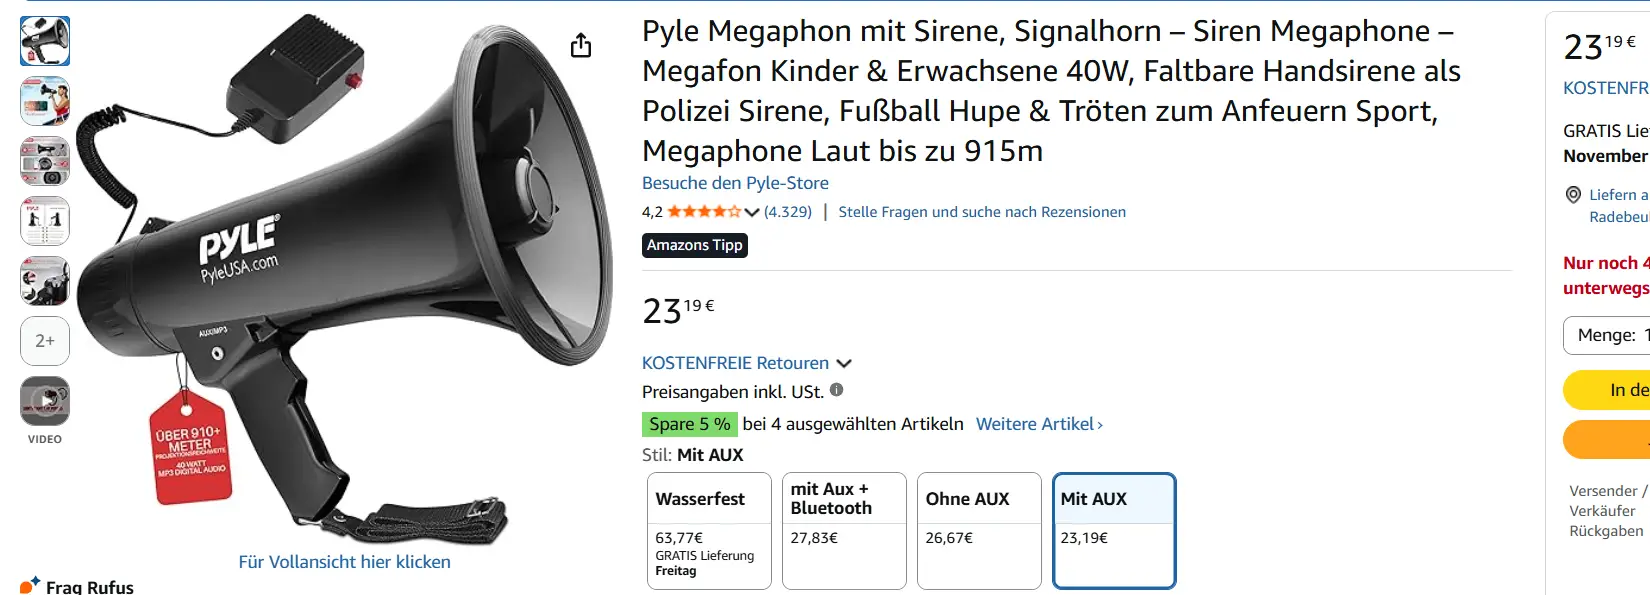1650x595 pixels.
Task: Select the Mit AUX style tab
Action: tap(1114, 531)
